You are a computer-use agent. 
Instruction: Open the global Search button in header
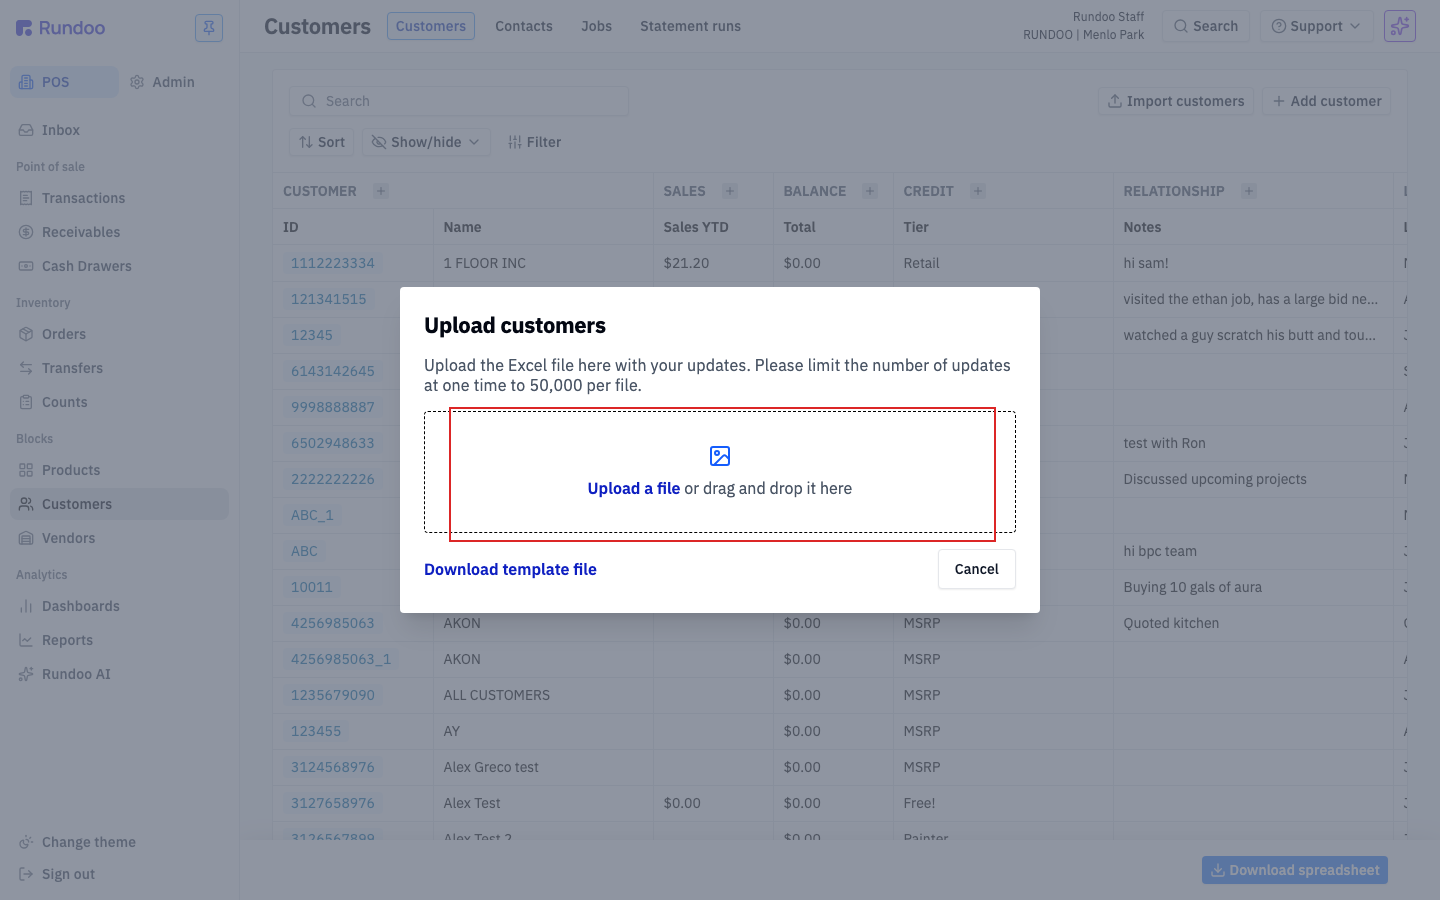[x=1206, y=26]
